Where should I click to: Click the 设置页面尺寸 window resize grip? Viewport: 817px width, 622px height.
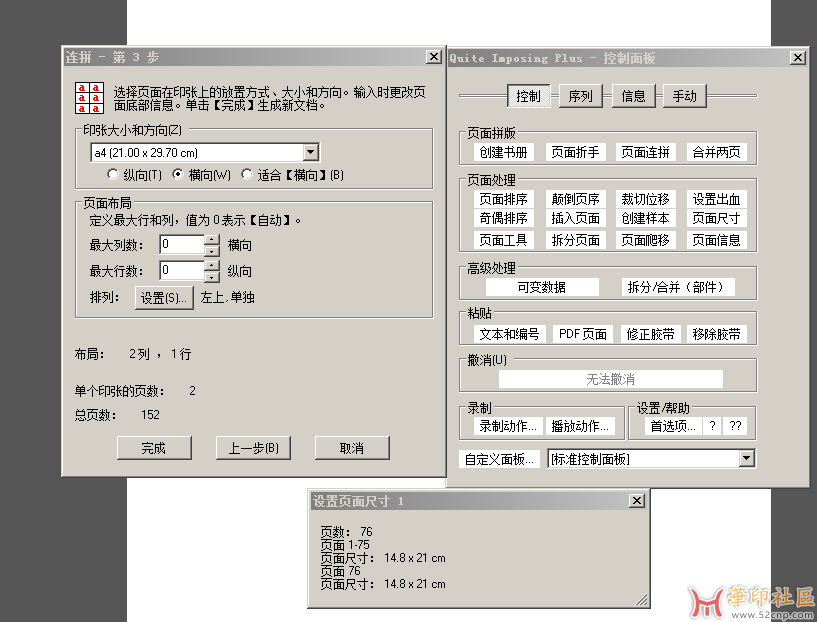pyautogui.click(x=642, y=600)
